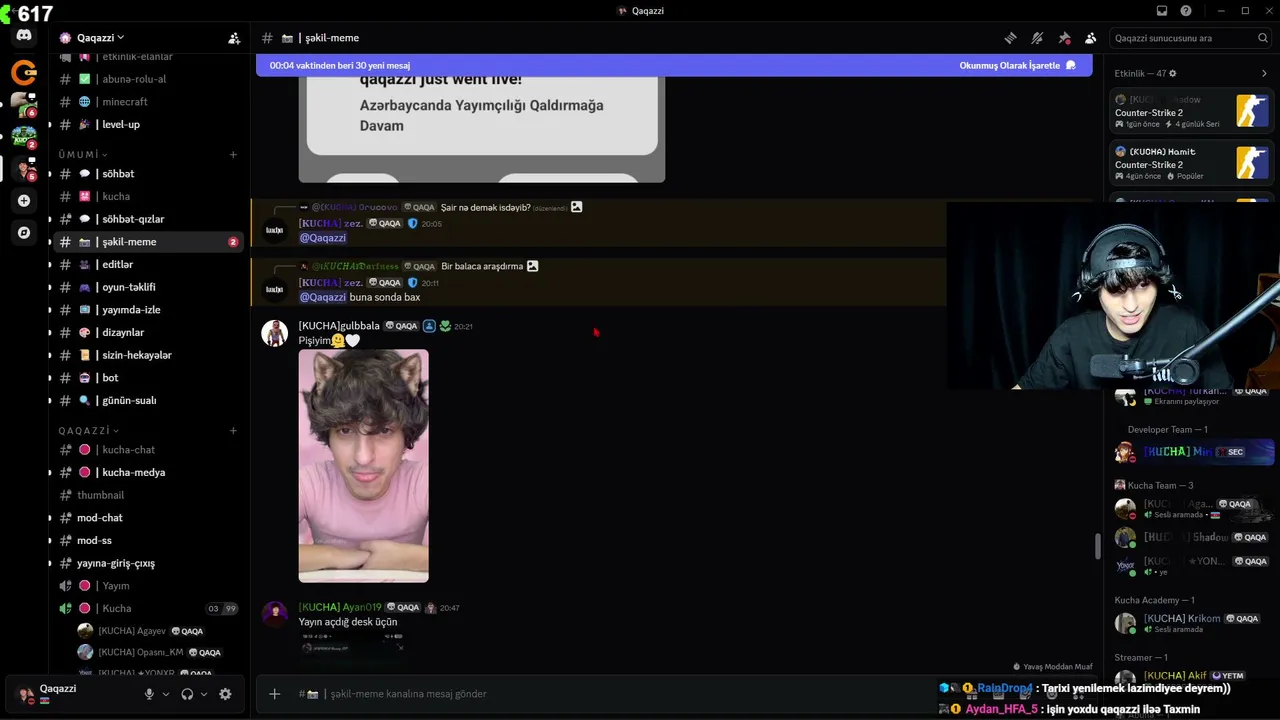Open server discovery compass
Image resolution: width=1280 pixels, height=720 pixels.
(x=24, y=232)
